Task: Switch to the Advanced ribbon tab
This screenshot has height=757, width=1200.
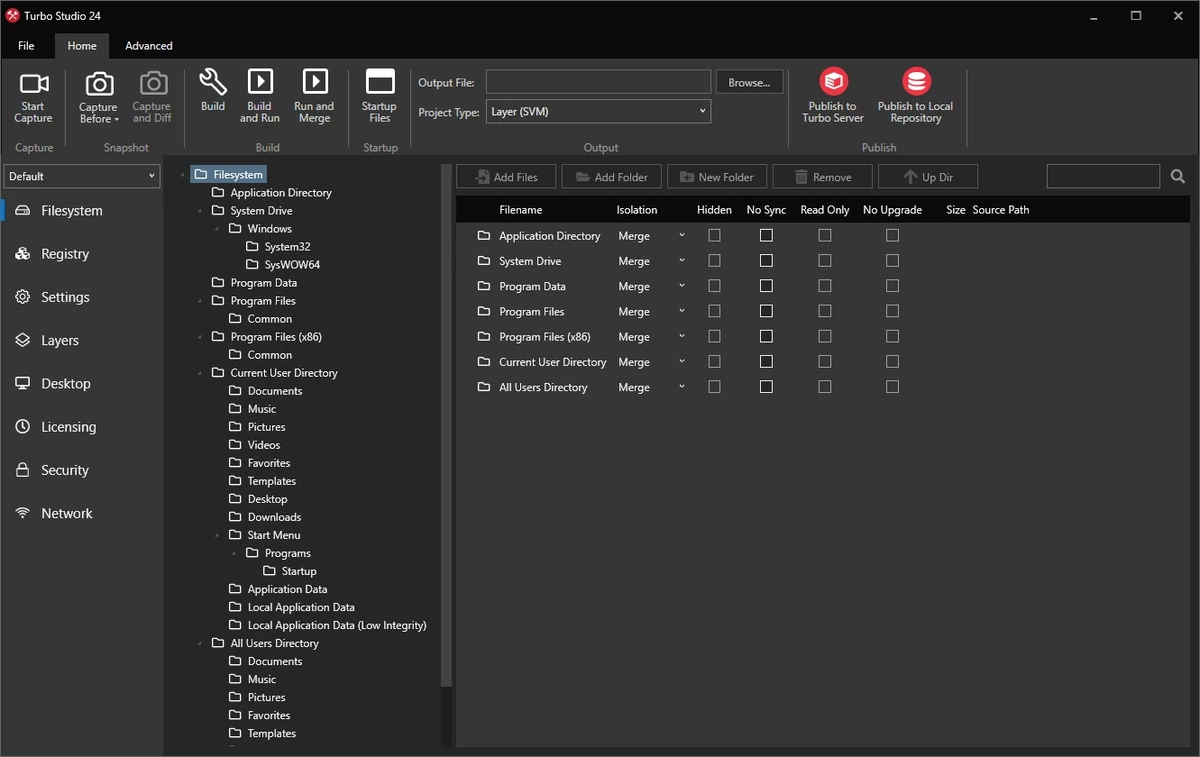Action: point(149,46)
